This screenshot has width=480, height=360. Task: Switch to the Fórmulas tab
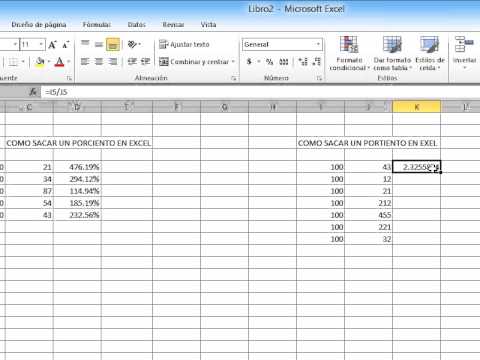(x=97, y=24)
